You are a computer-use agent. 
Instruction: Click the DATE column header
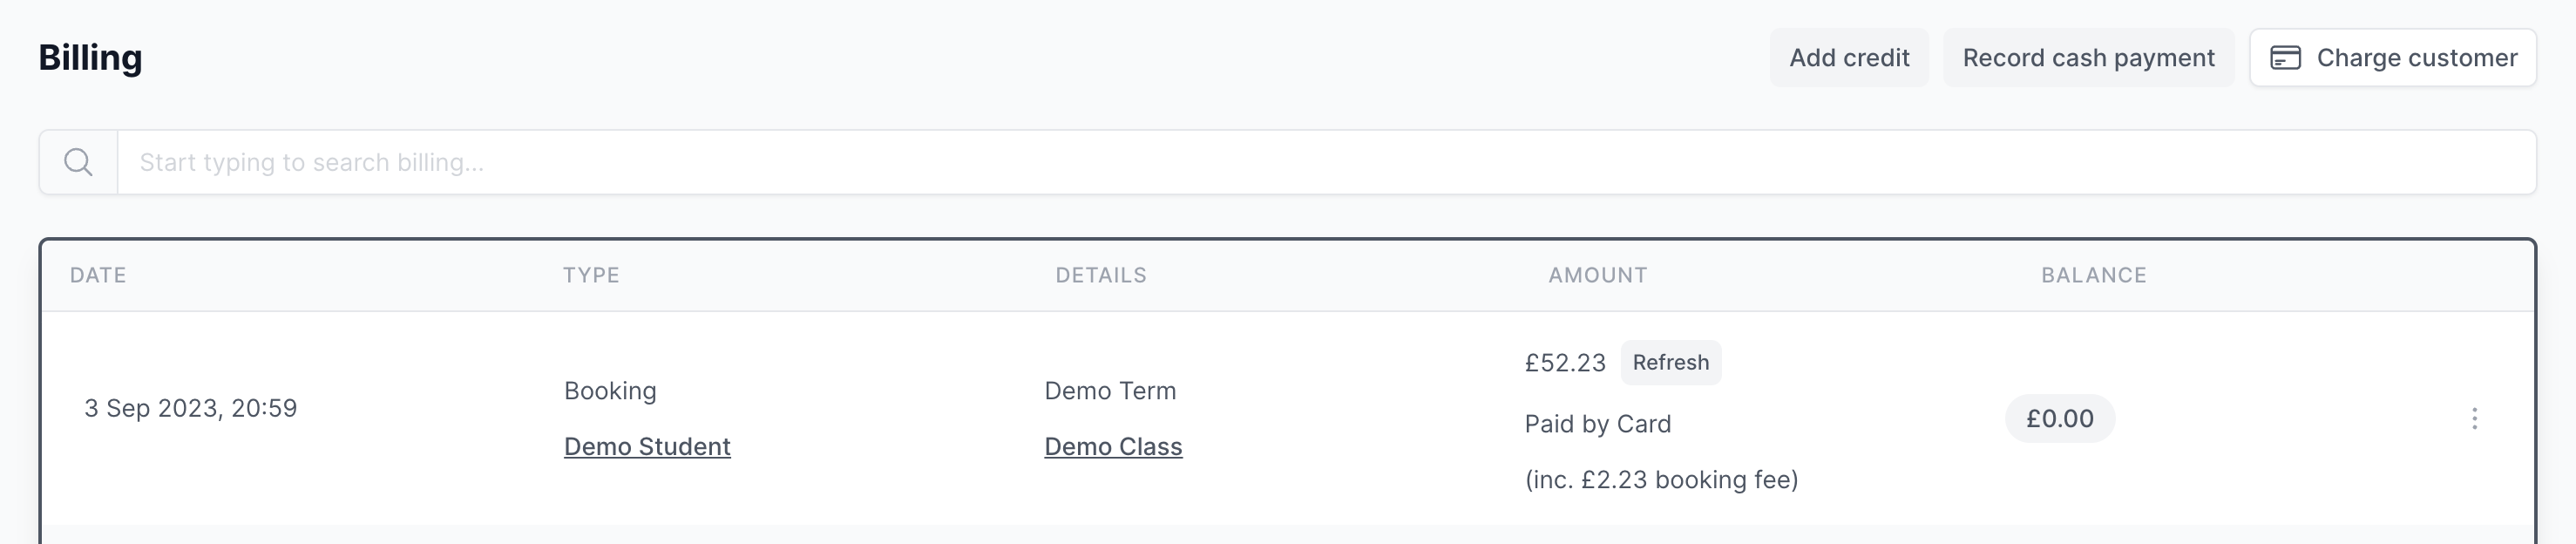tap(98, 275)
